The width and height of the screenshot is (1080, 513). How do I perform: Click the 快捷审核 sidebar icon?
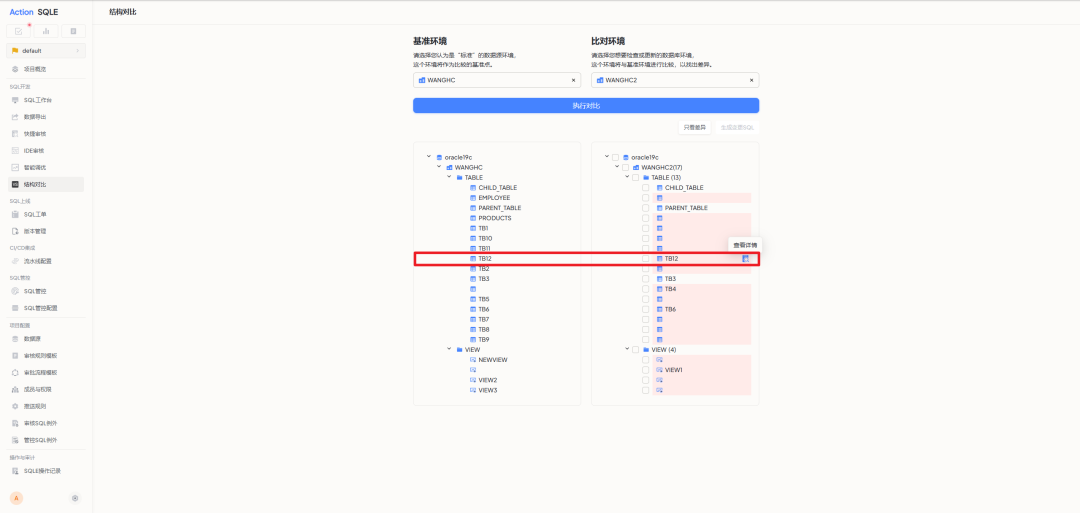coord(15,134)
